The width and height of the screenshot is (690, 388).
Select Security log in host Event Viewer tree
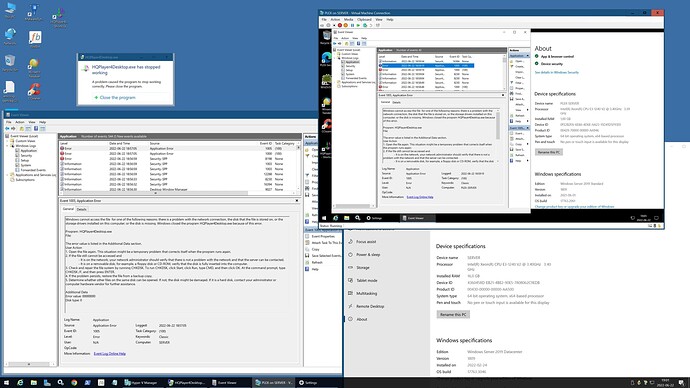click(x=26, y=155)
